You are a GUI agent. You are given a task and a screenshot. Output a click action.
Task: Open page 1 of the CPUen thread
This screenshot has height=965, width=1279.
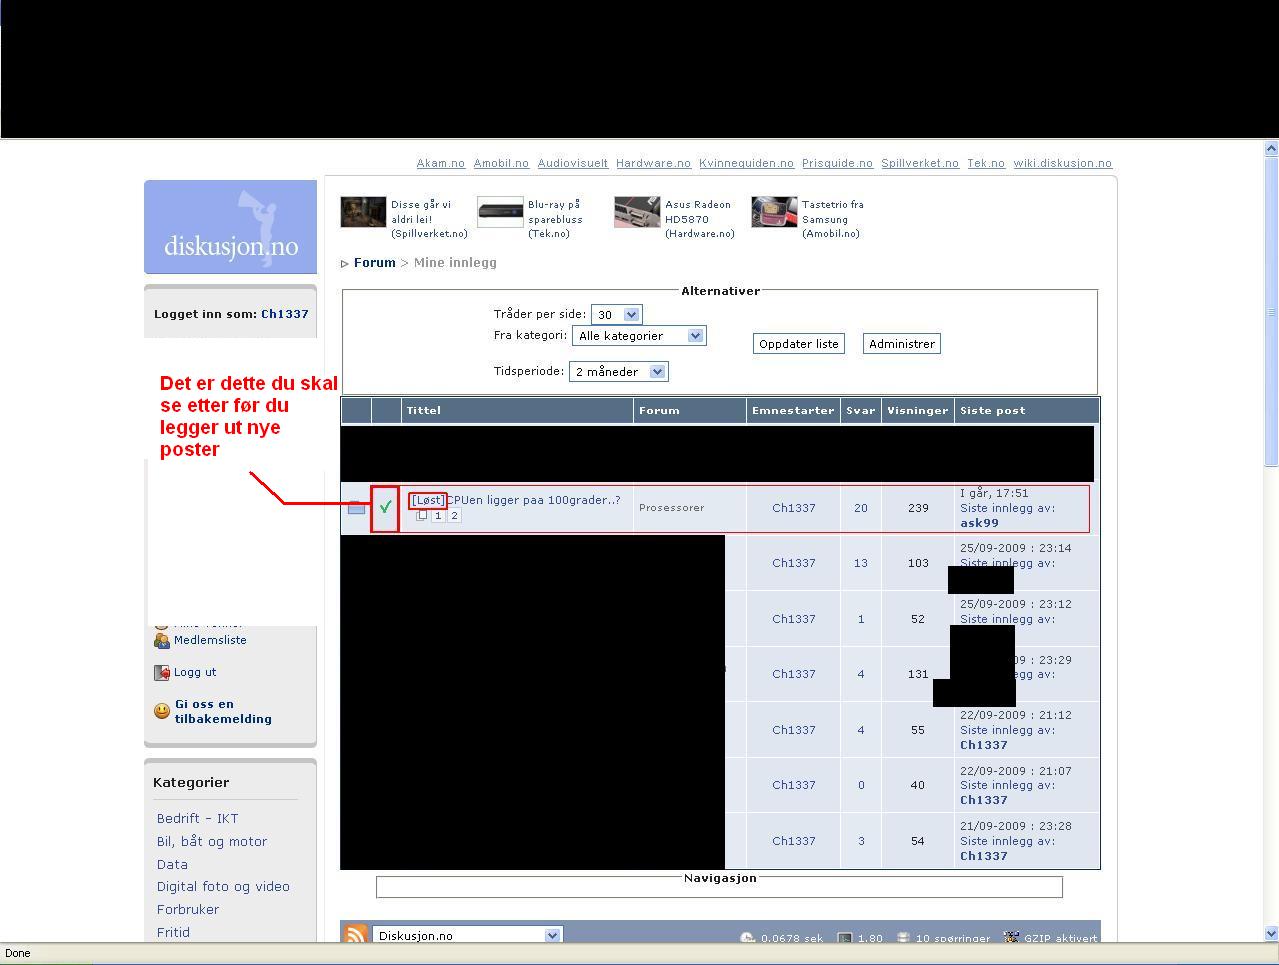point(438,516)
